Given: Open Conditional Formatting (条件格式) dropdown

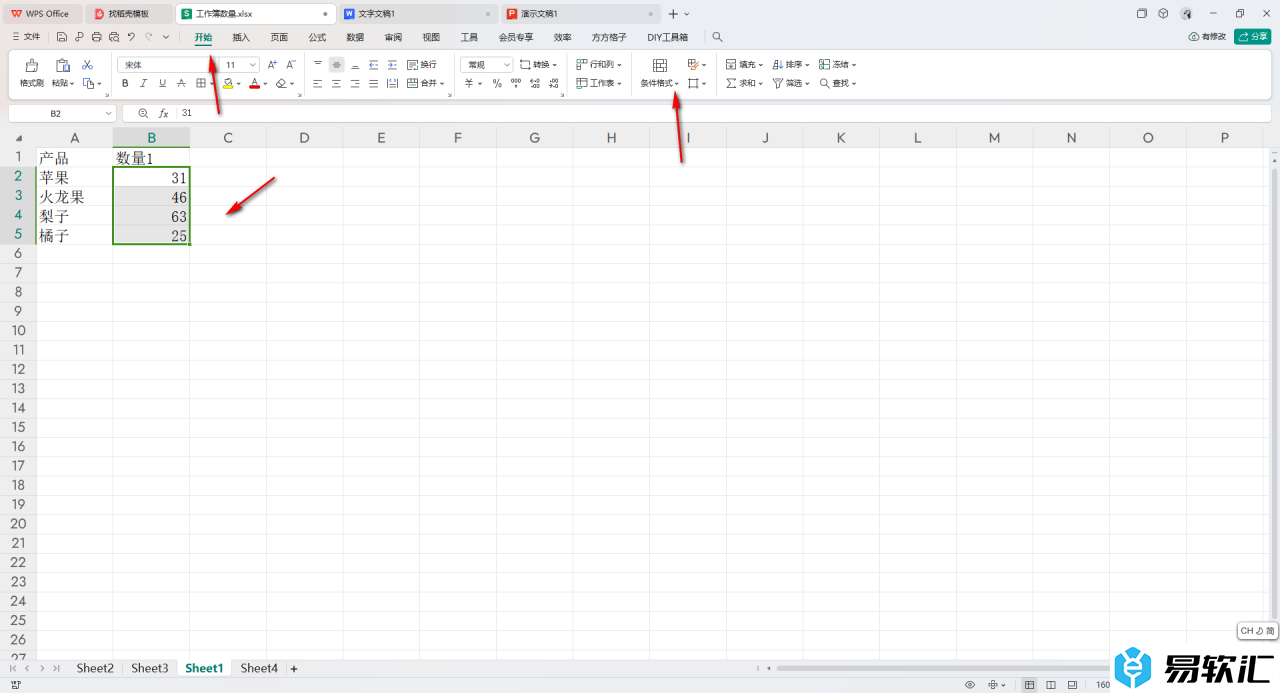Looking at the screenshot, I should pos(660,84).
